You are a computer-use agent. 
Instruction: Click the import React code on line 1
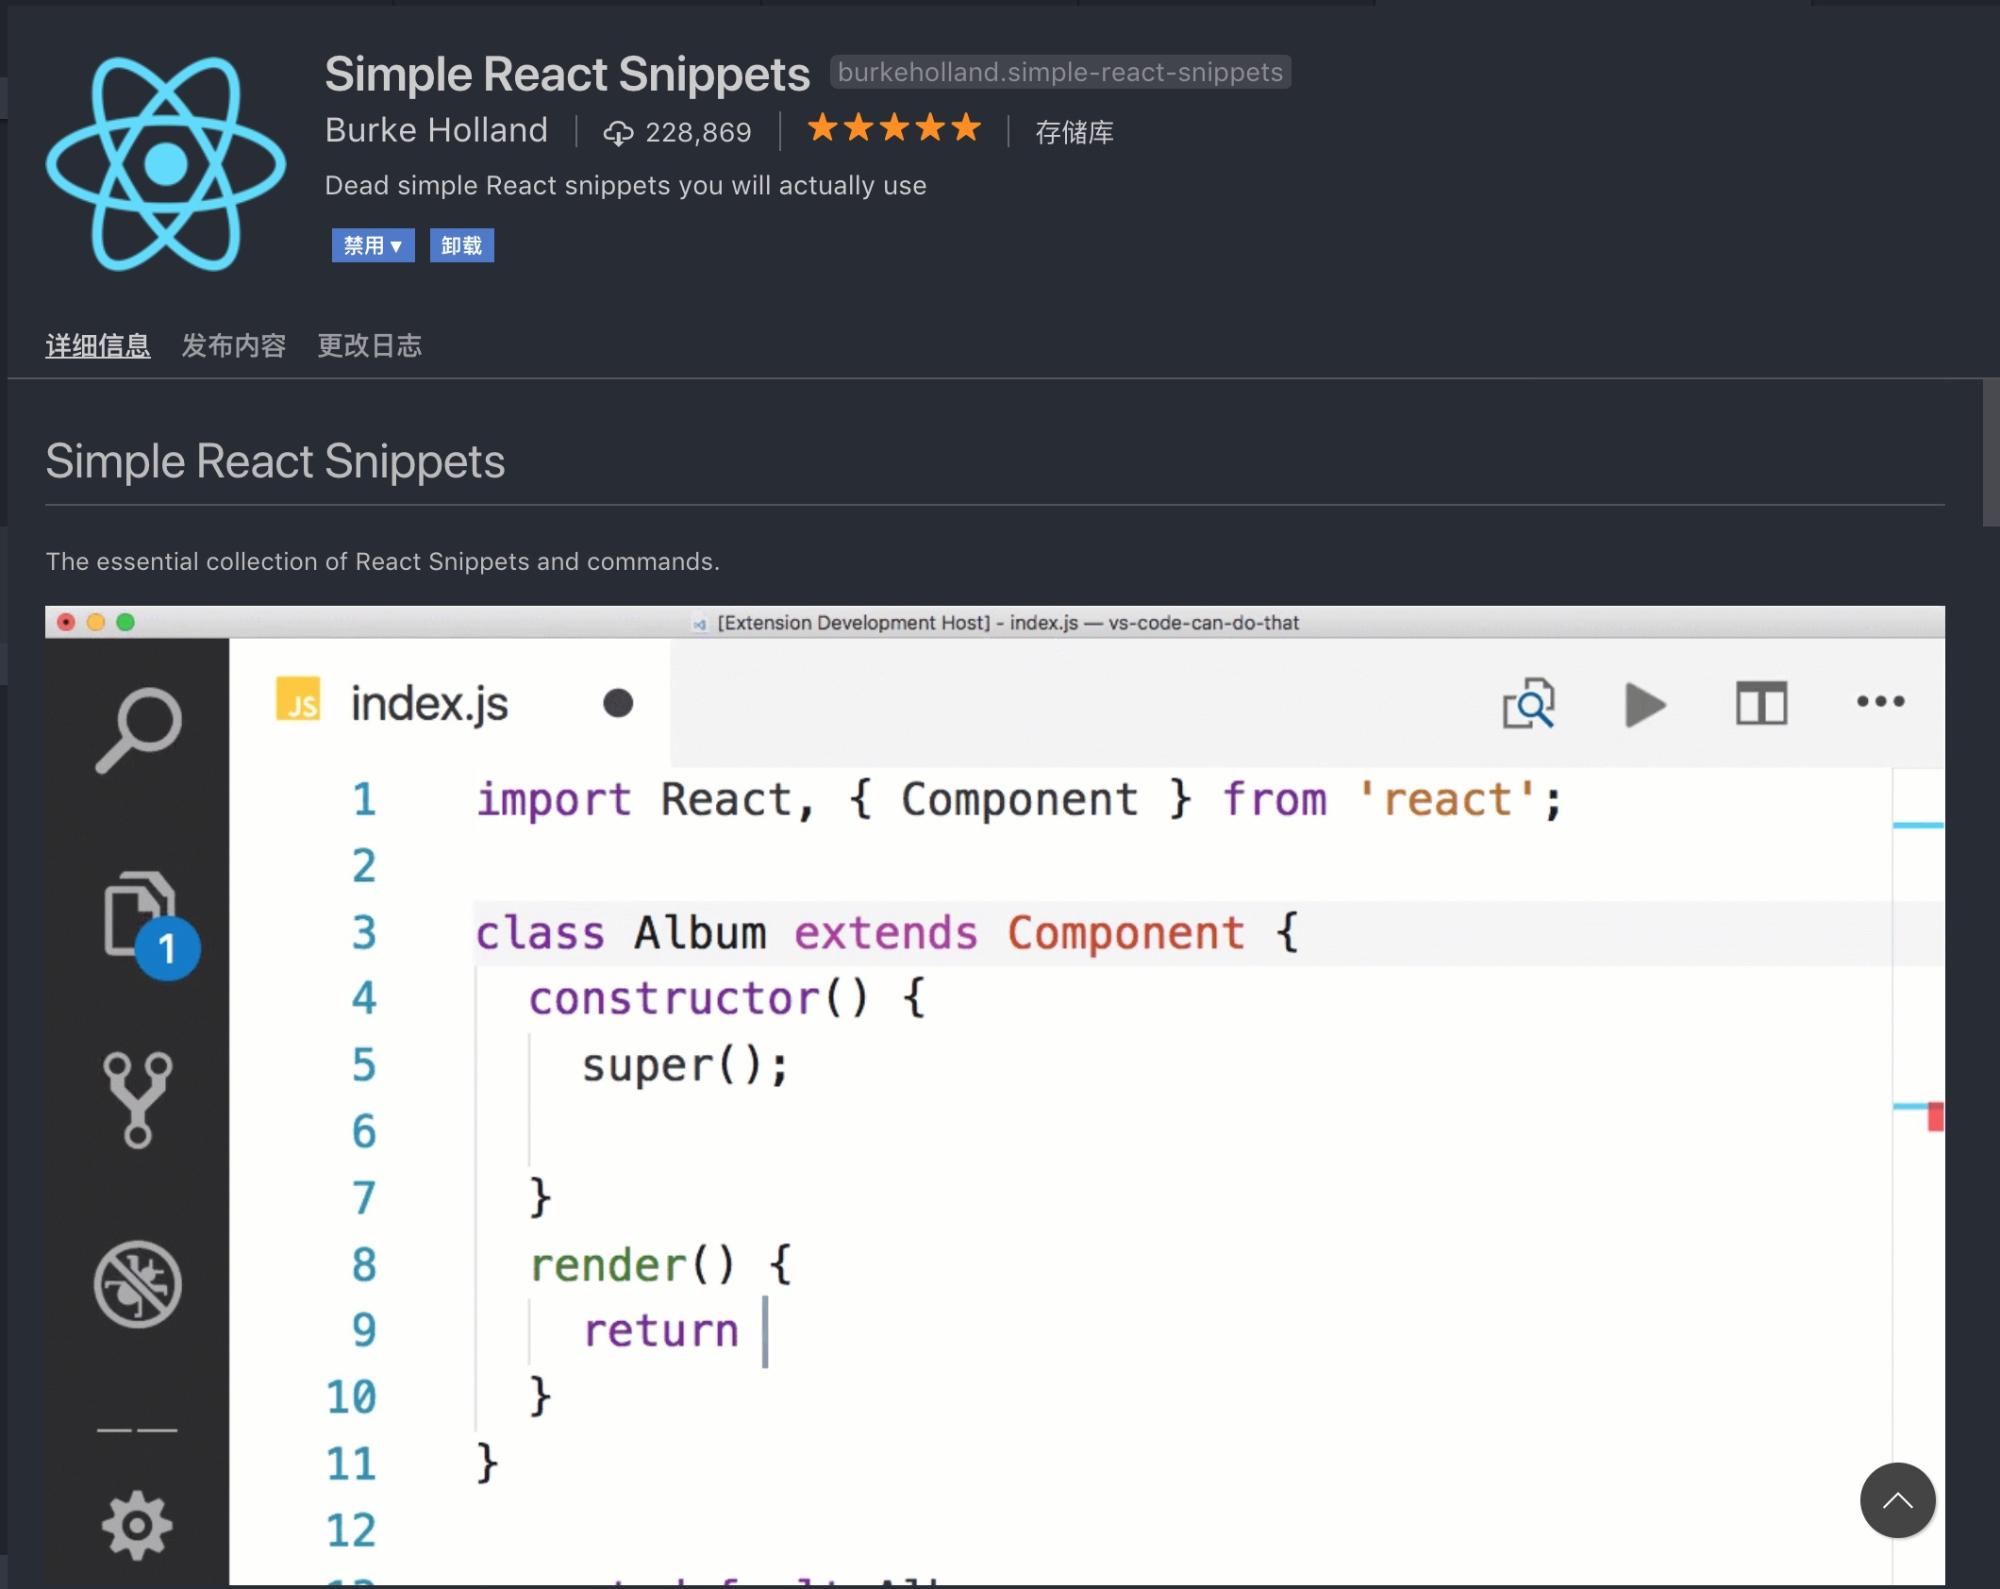point(1018,800)
